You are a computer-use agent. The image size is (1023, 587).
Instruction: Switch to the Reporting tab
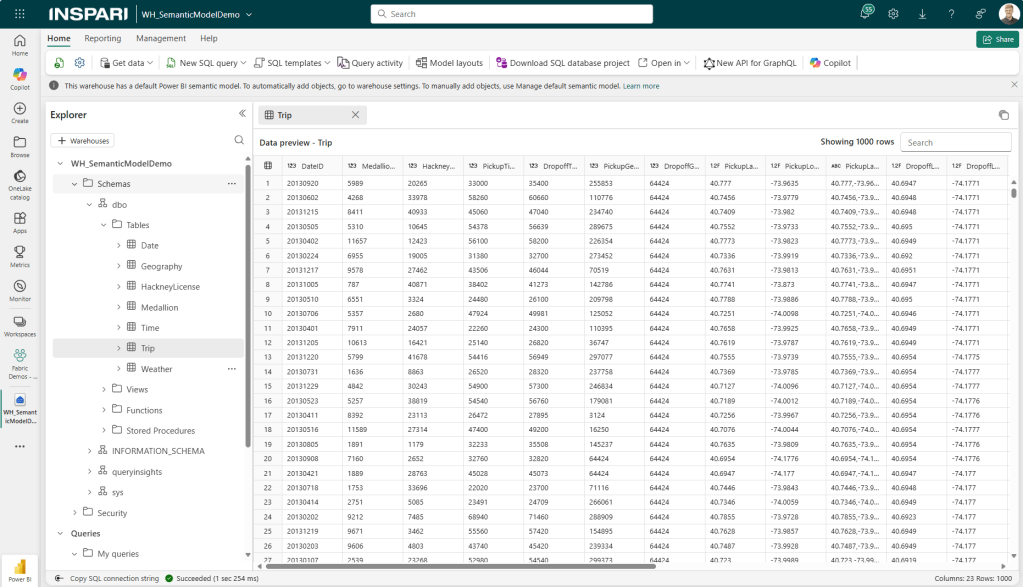pyautogui.click(x=102, y=38)
